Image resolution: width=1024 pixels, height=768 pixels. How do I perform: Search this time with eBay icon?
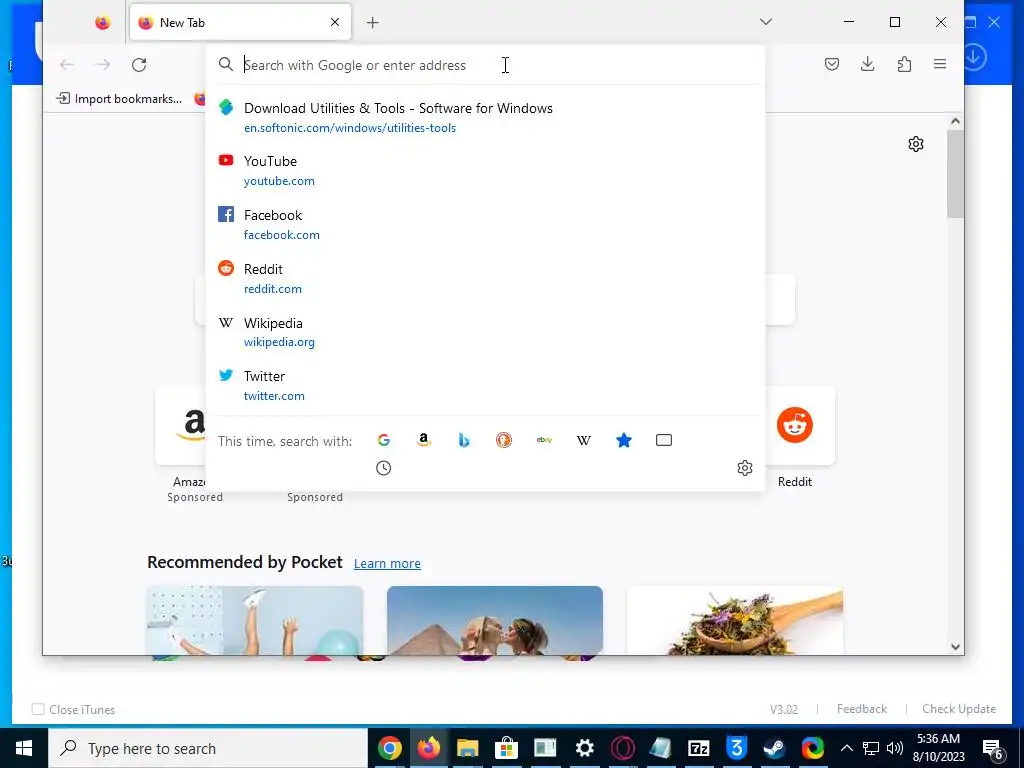544,440
